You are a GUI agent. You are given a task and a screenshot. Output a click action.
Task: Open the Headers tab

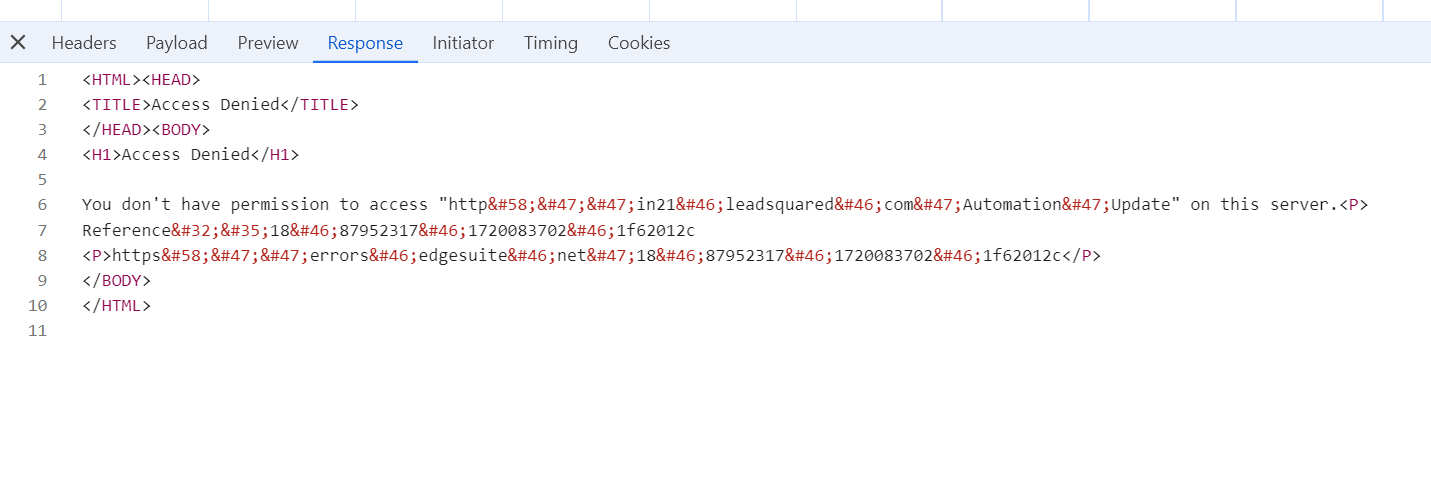point(84,43)
